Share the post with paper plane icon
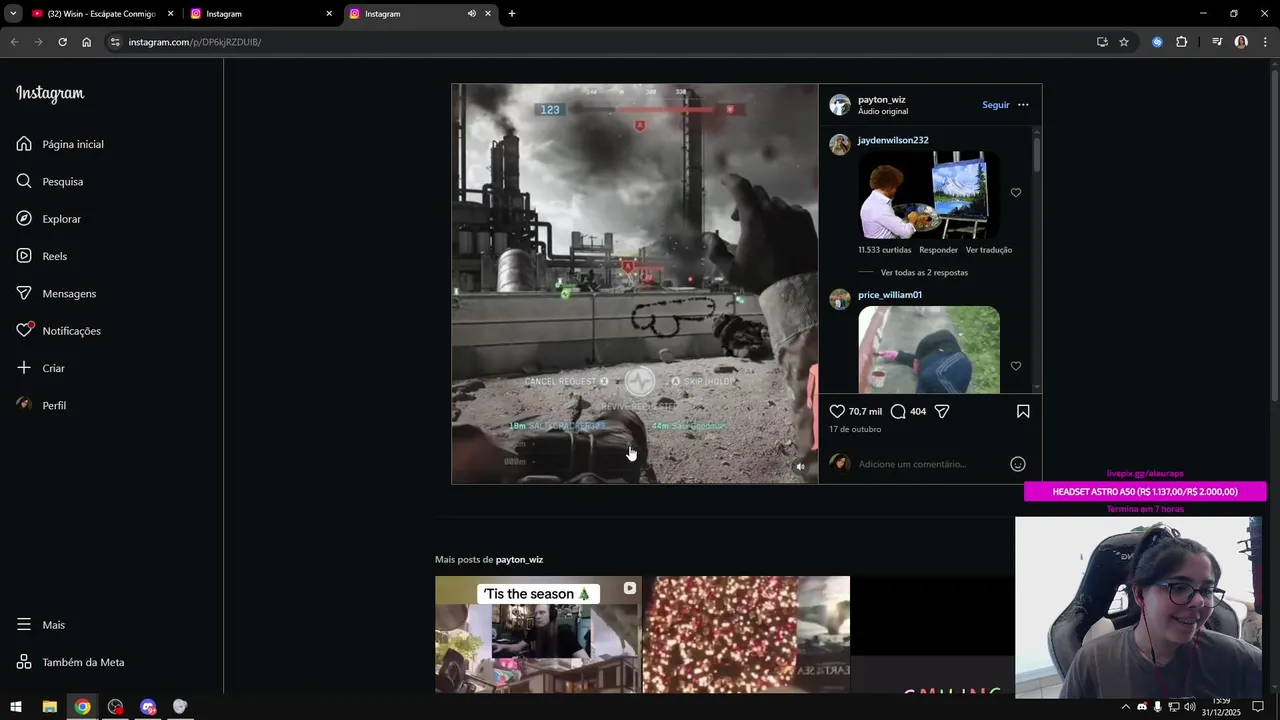 click(x=942, y=411)
